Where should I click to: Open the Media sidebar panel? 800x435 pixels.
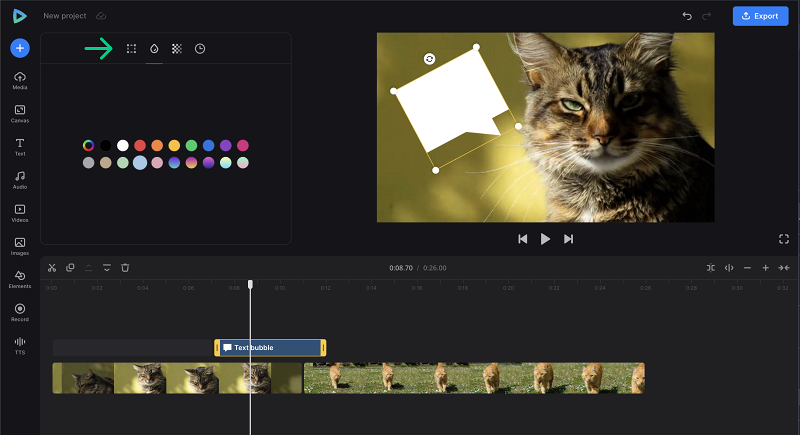20,81
